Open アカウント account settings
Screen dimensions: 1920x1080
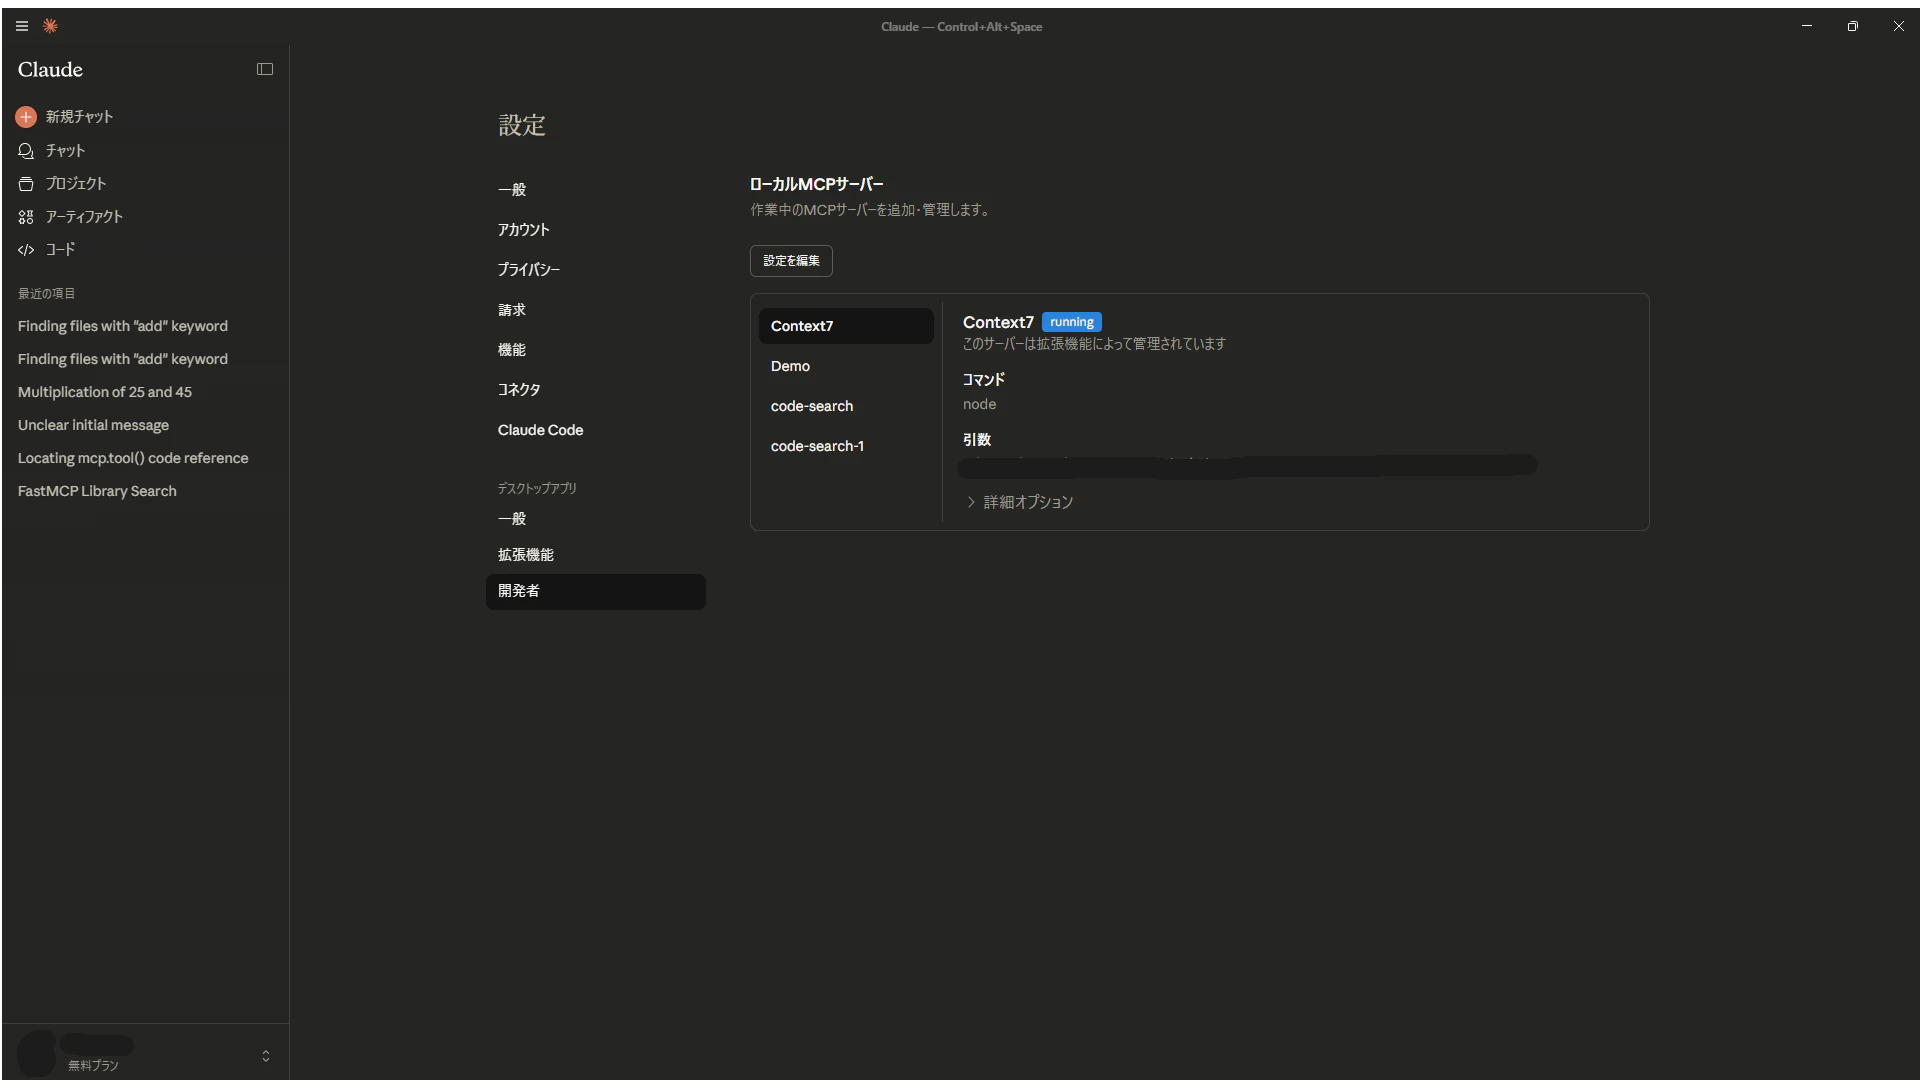pos(596,229)
